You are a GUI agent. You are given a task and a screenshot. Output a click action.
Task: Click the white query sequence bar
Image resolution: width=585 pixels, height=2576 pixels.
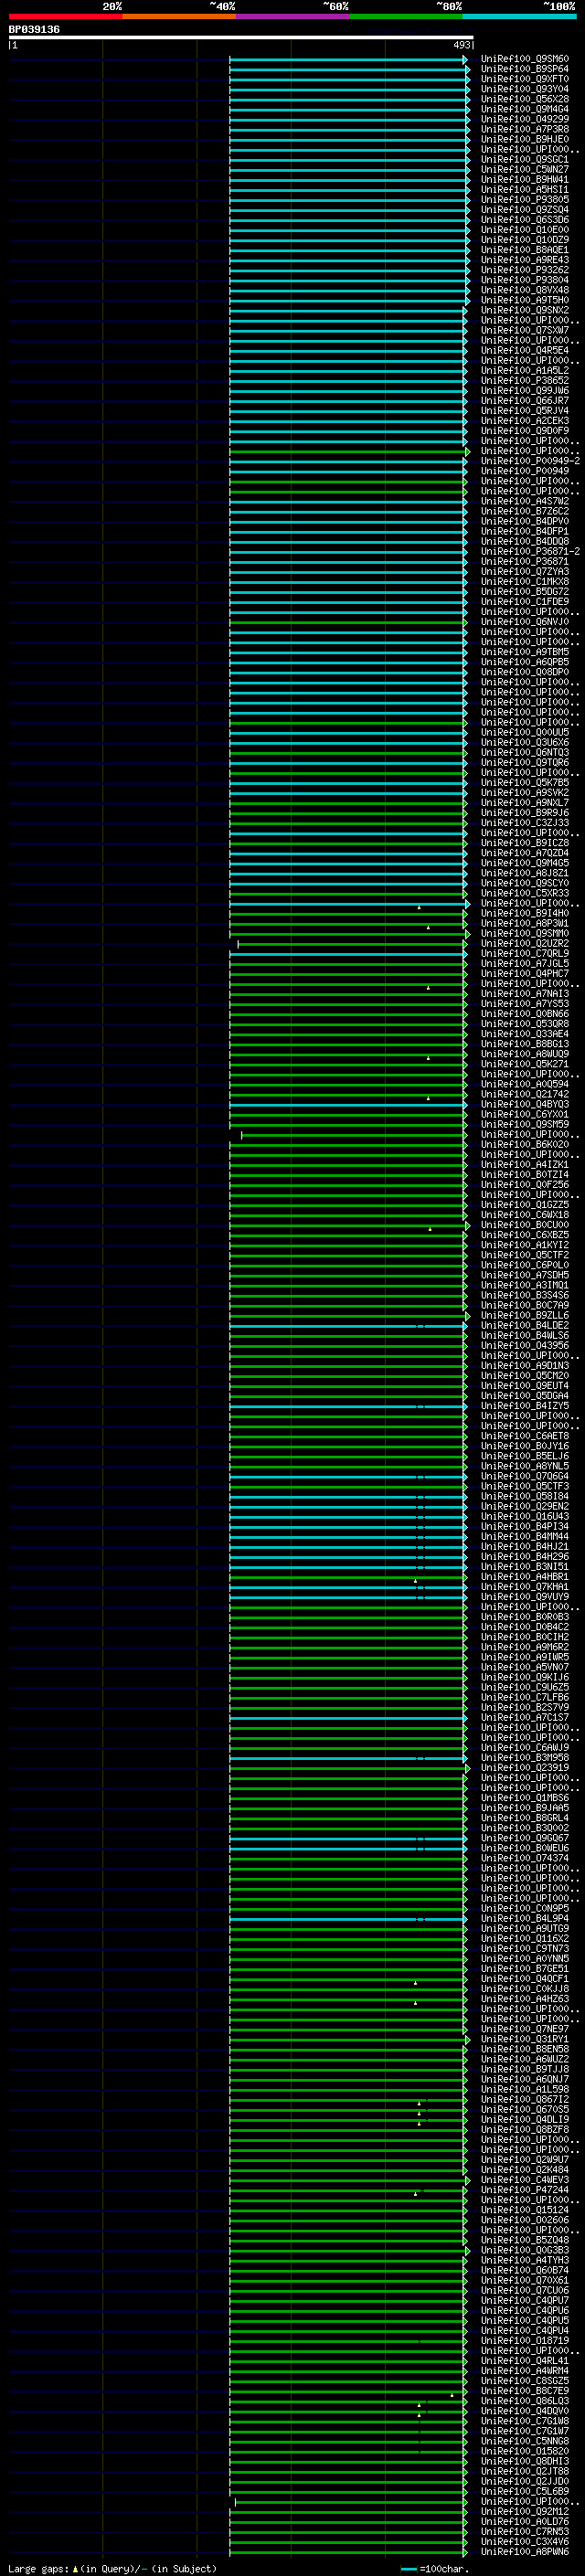coord(241,37)
